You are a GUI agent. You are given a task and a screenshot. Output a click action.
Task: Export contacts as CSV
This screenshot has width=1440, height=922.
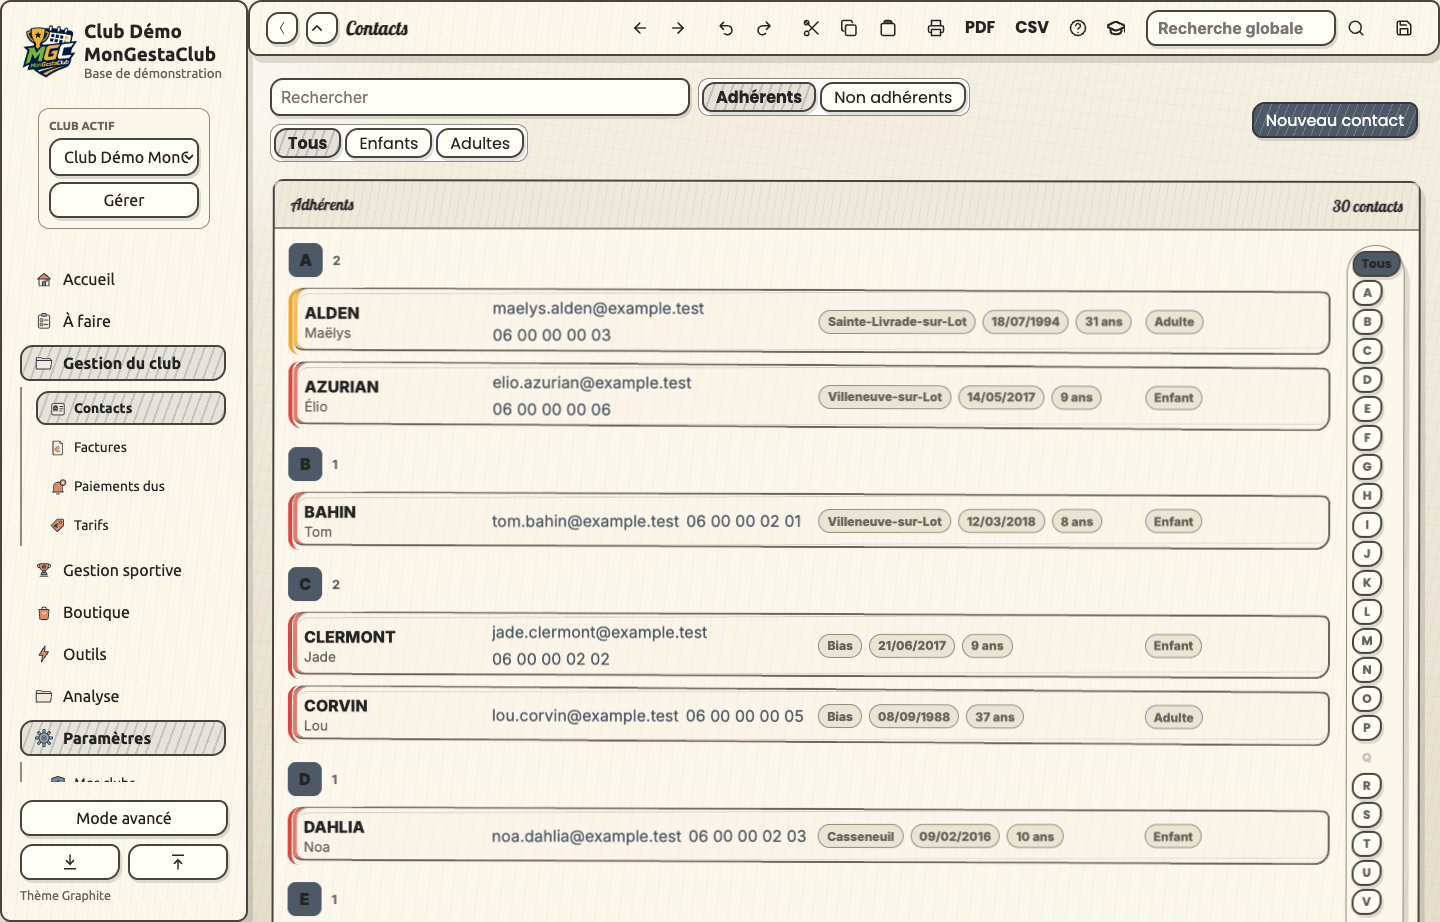[x=1032, y=28]
